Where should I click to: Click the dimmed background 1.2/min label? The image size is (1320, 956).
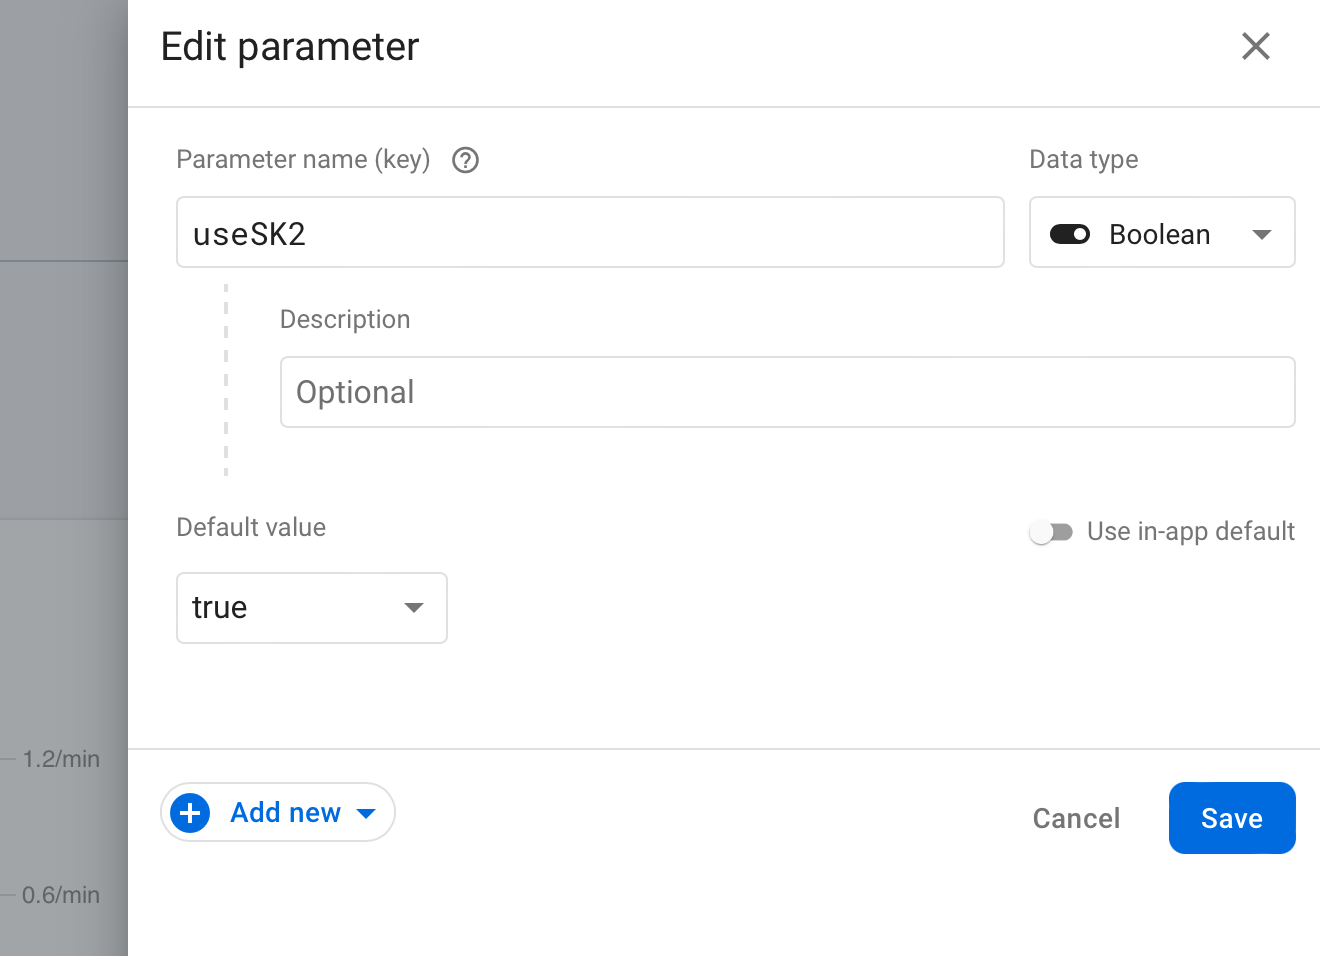(x=61, y=759)
